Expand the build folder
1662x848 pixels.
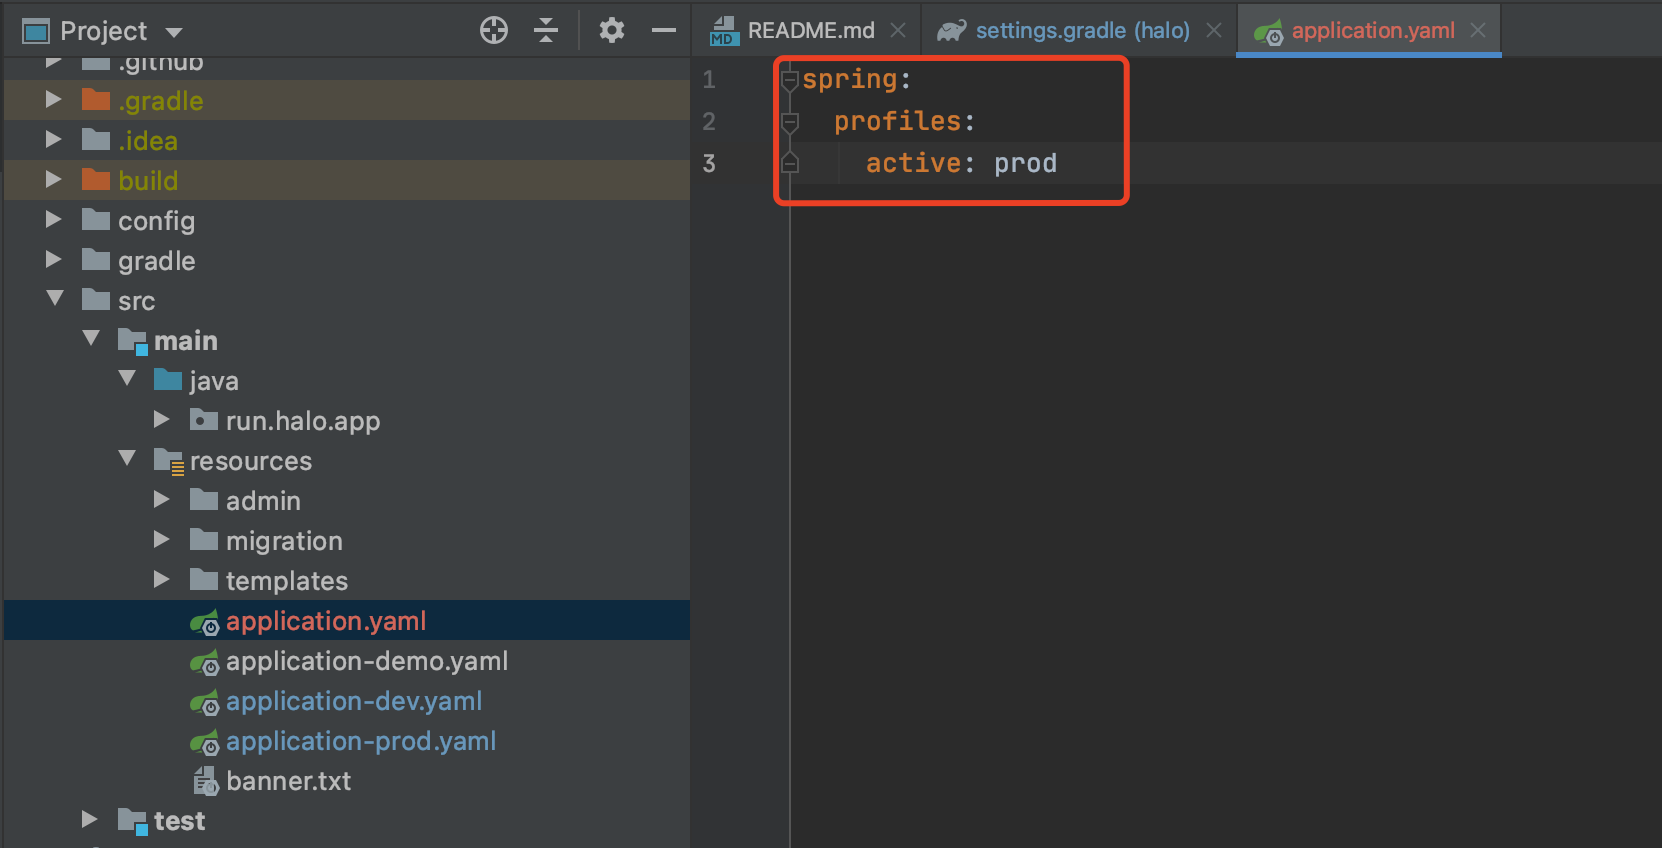54,180
